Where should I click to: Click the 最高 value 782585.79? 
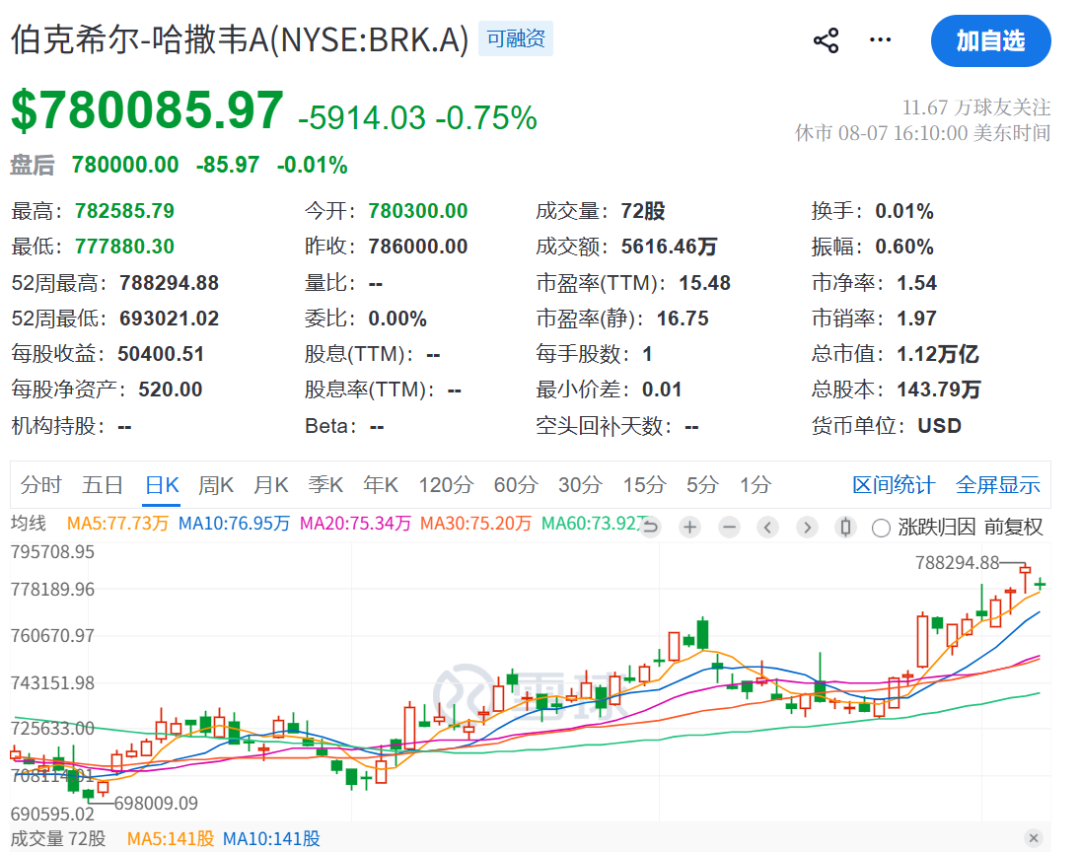pos(125,211)
